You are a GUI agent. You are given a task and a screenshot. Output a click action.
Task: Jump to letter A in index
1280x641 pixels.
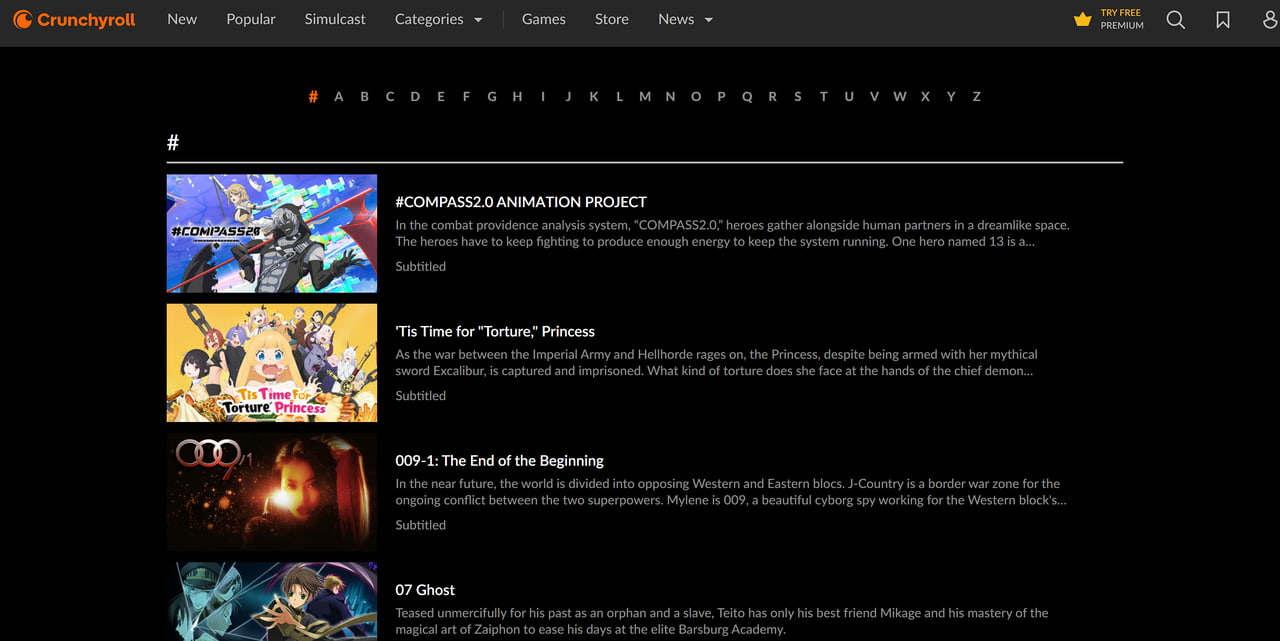point(339,96)
